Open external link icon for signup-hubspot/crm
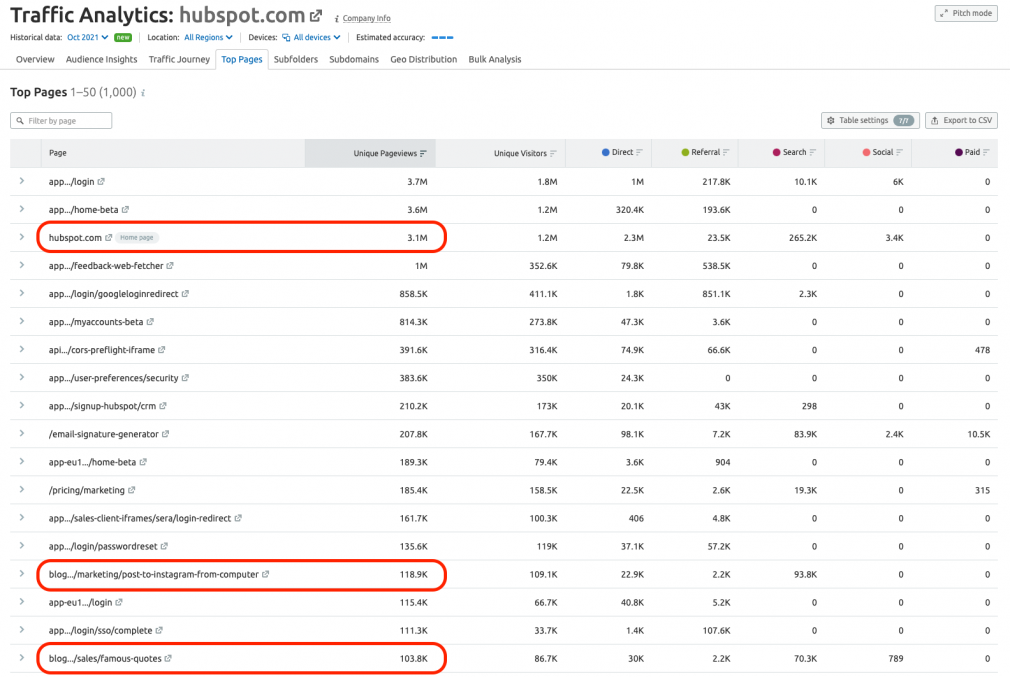 163,406
